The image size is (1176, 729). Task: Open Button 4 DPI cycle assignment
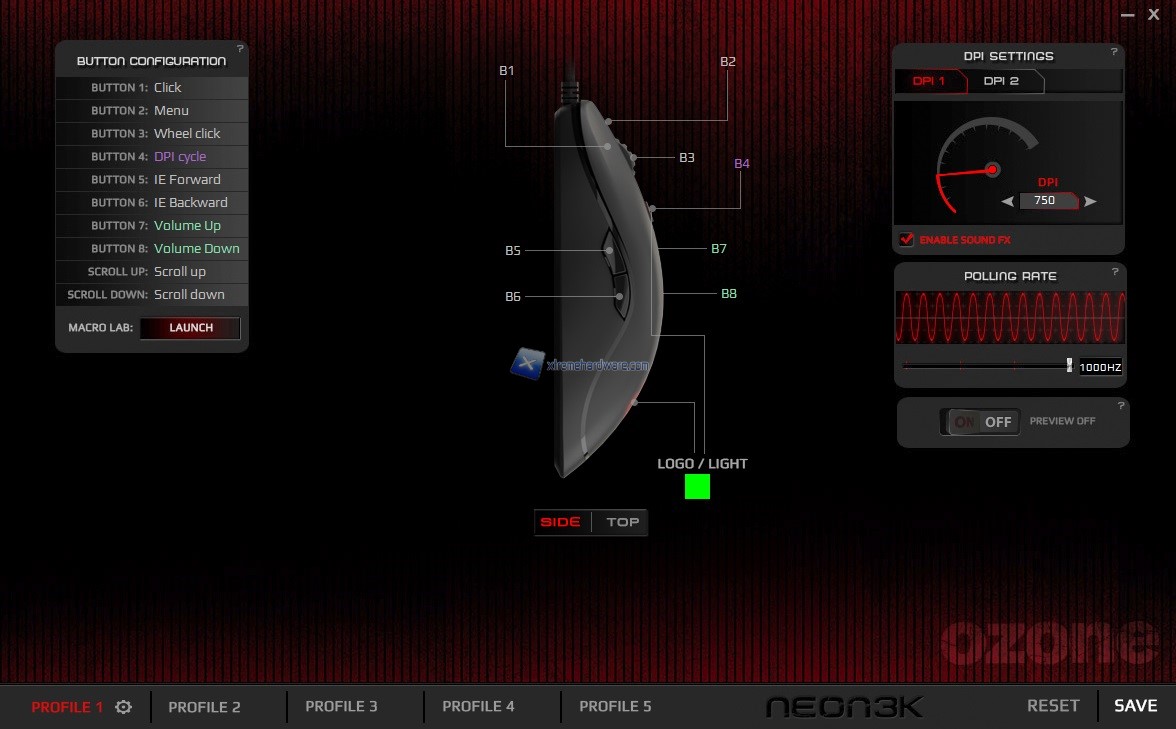pyautogui.click(x=180, y=157)
